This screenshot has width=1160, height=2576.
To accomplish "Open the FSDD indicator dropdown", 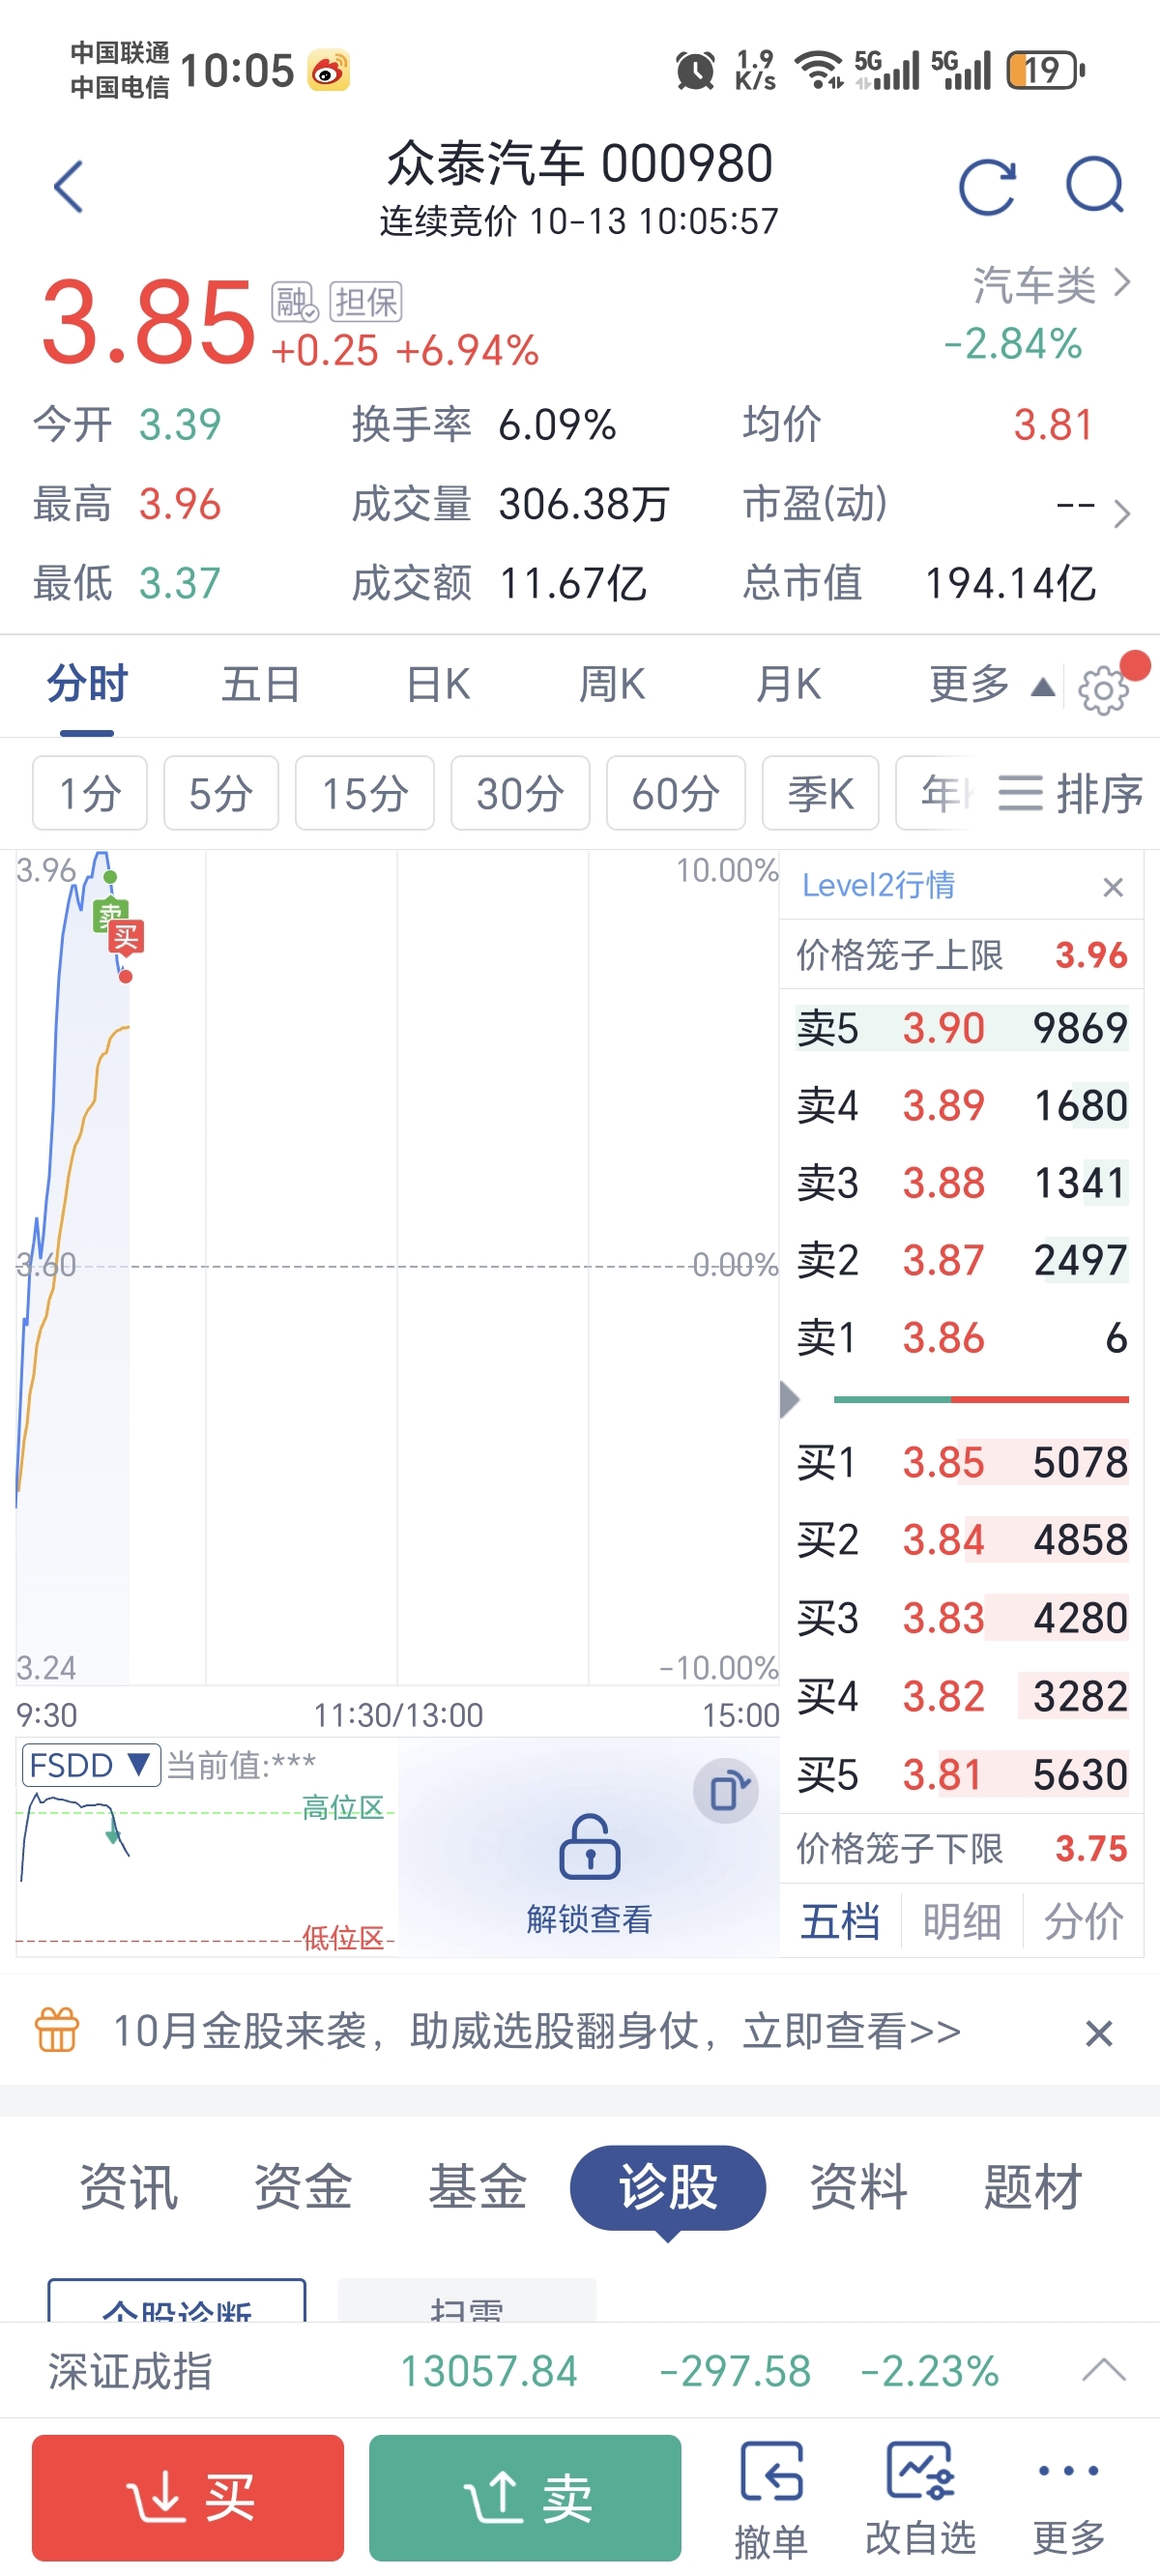I will click(x=90, y=1765).
